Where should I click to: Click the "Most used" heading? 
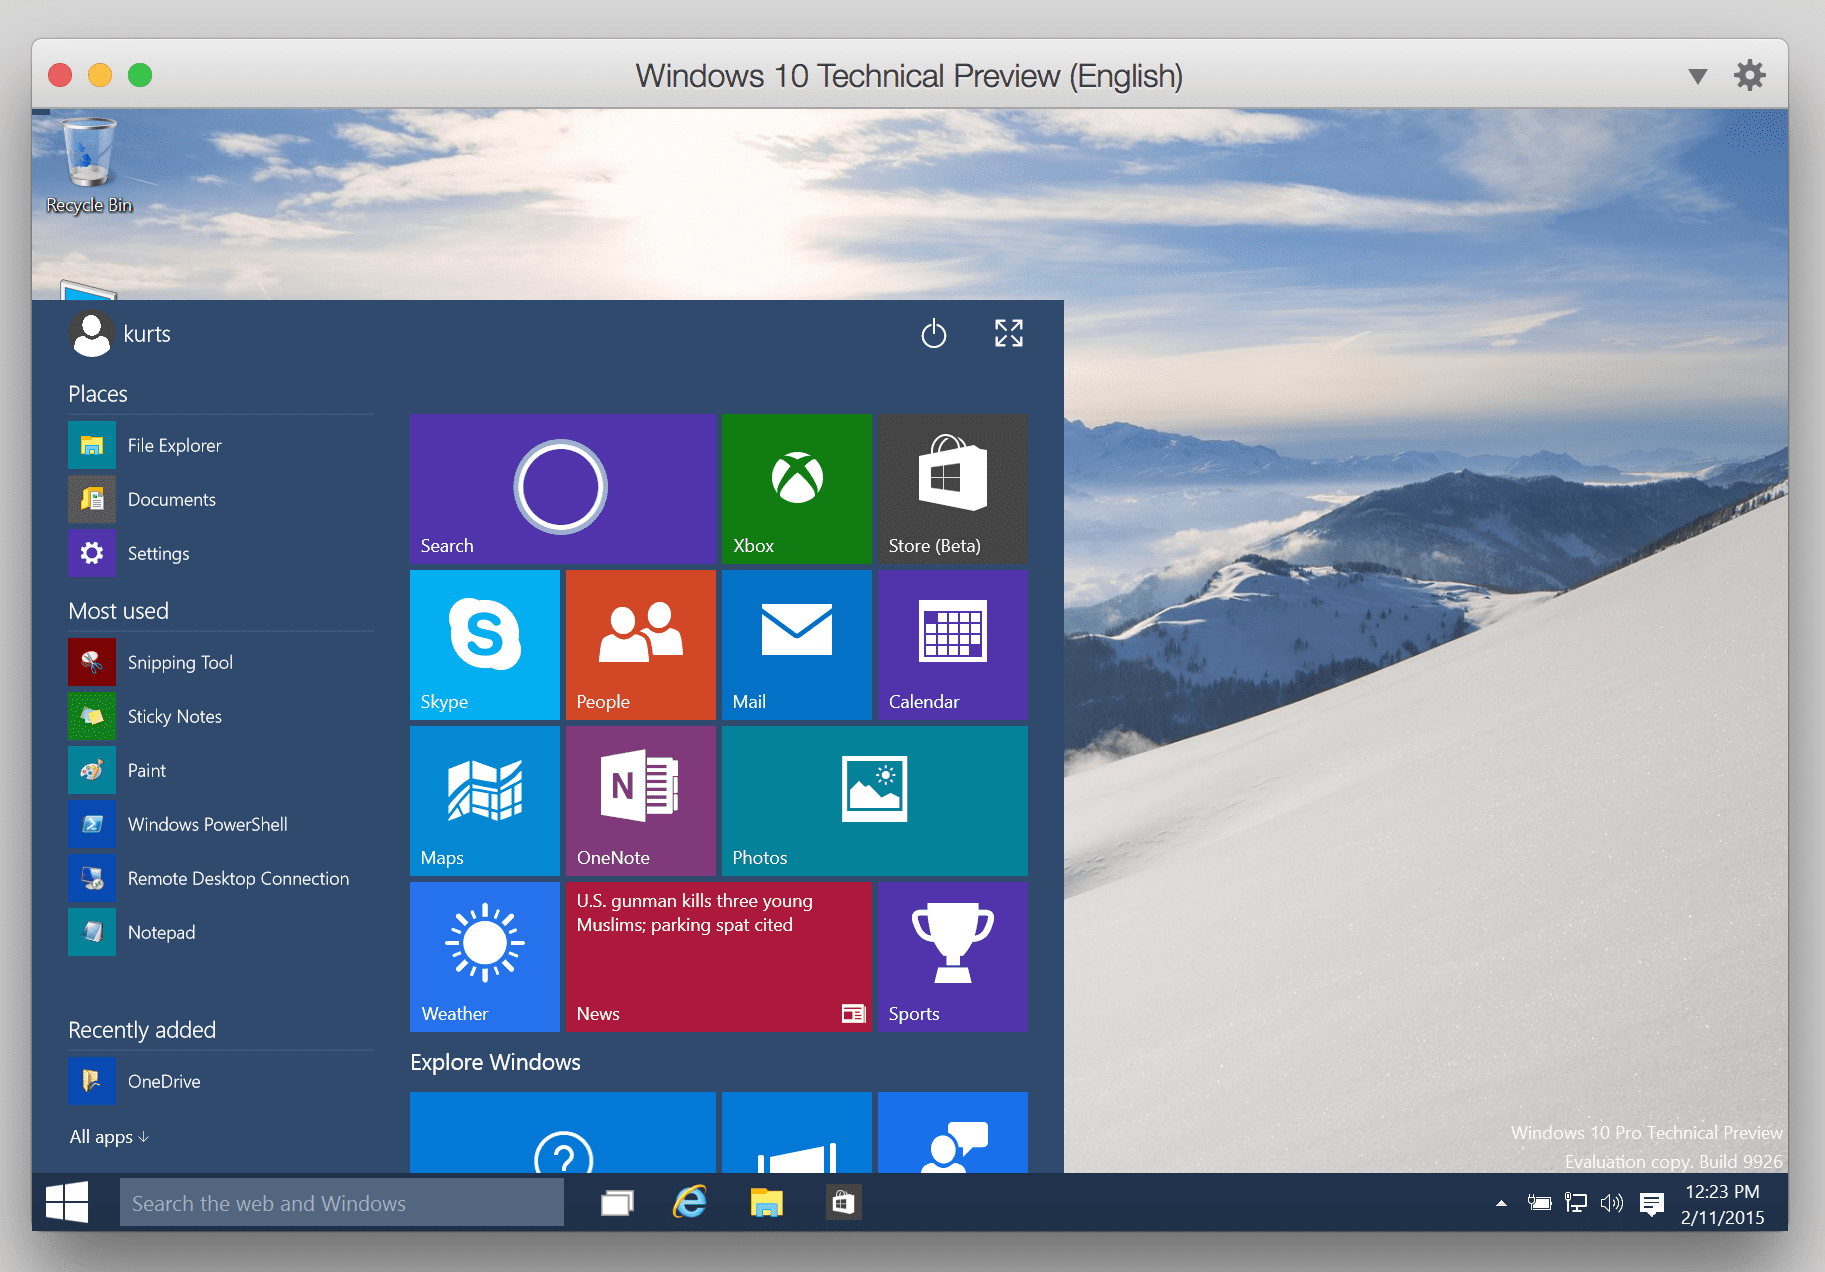point(118,611)
